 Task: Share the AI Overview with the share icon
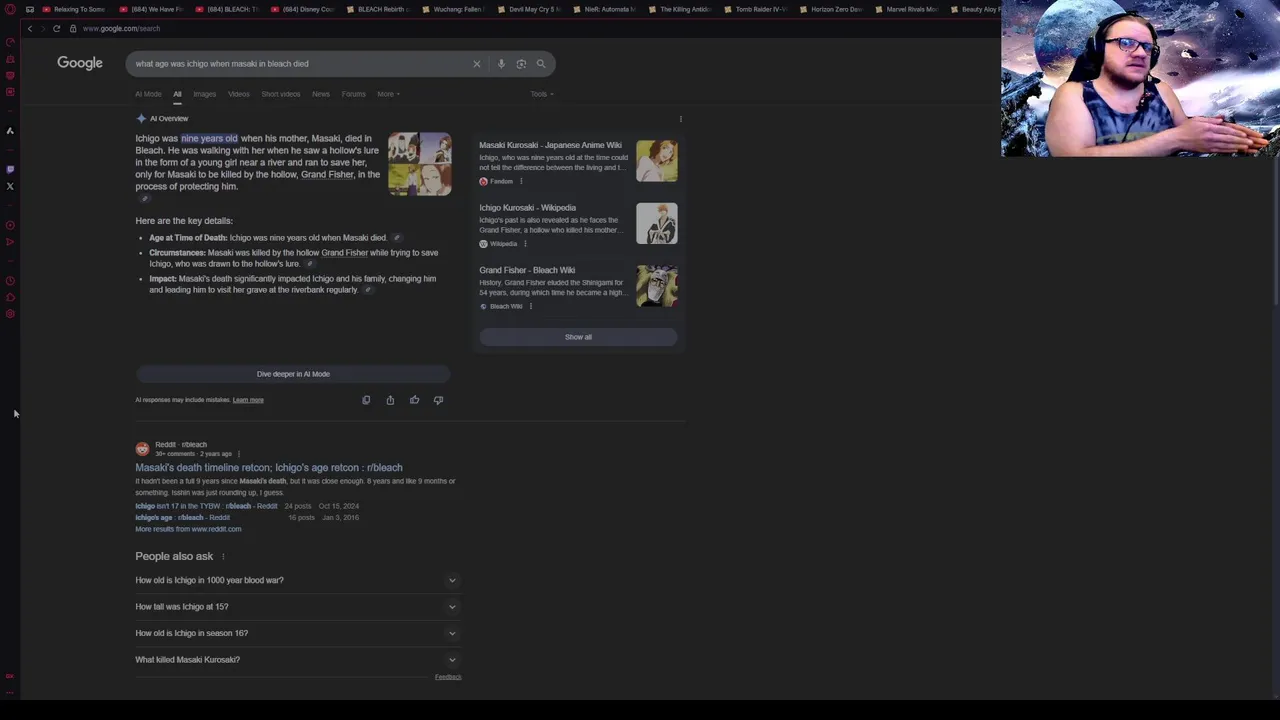pos(390,400)
